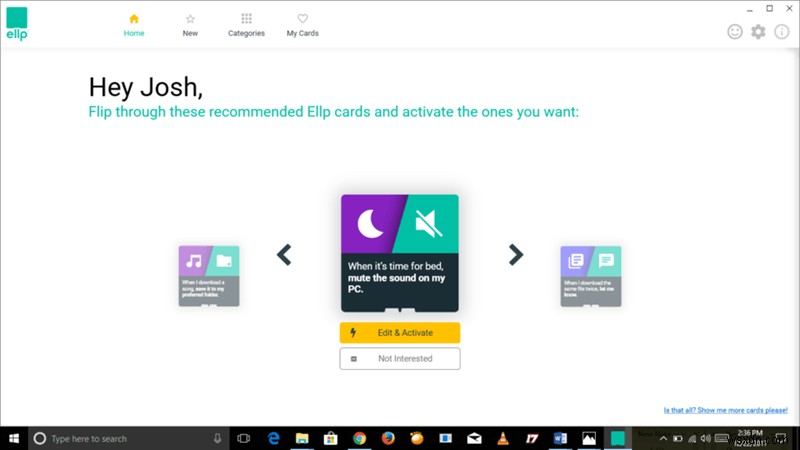Go to My Cards tab

point(303,26)
